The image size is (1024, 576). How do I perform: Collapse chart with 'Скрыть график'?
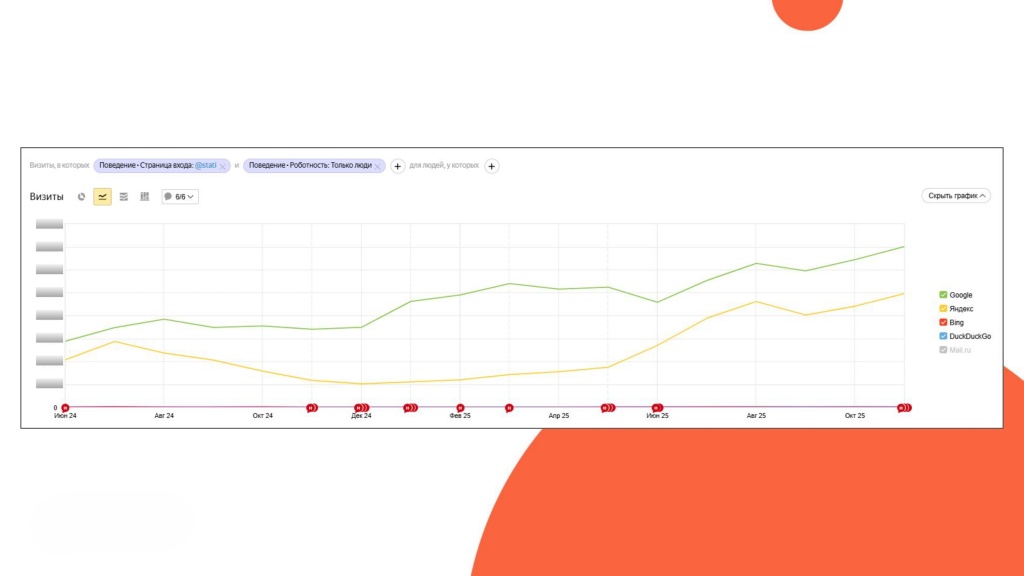coord(956,195)
